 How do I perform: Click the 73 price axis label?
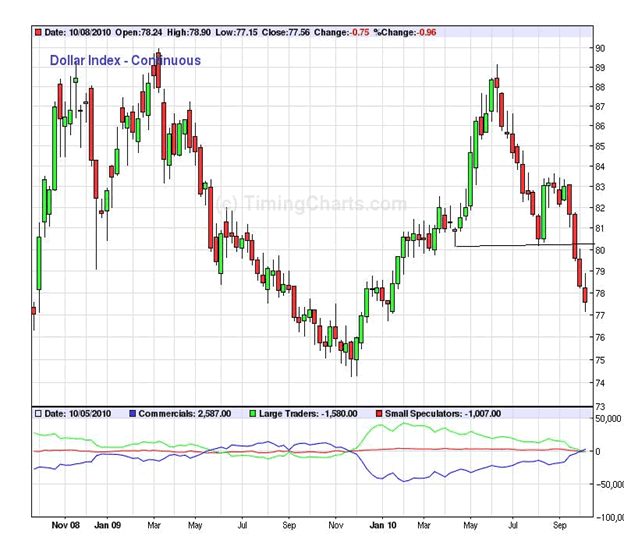tap(598, 405)
